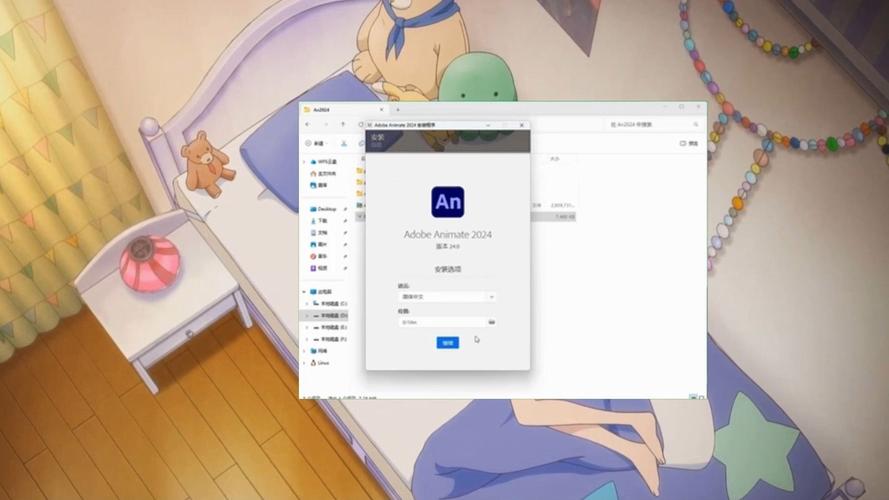Open Local Disk (D:) in sidebar

point(330,316)
